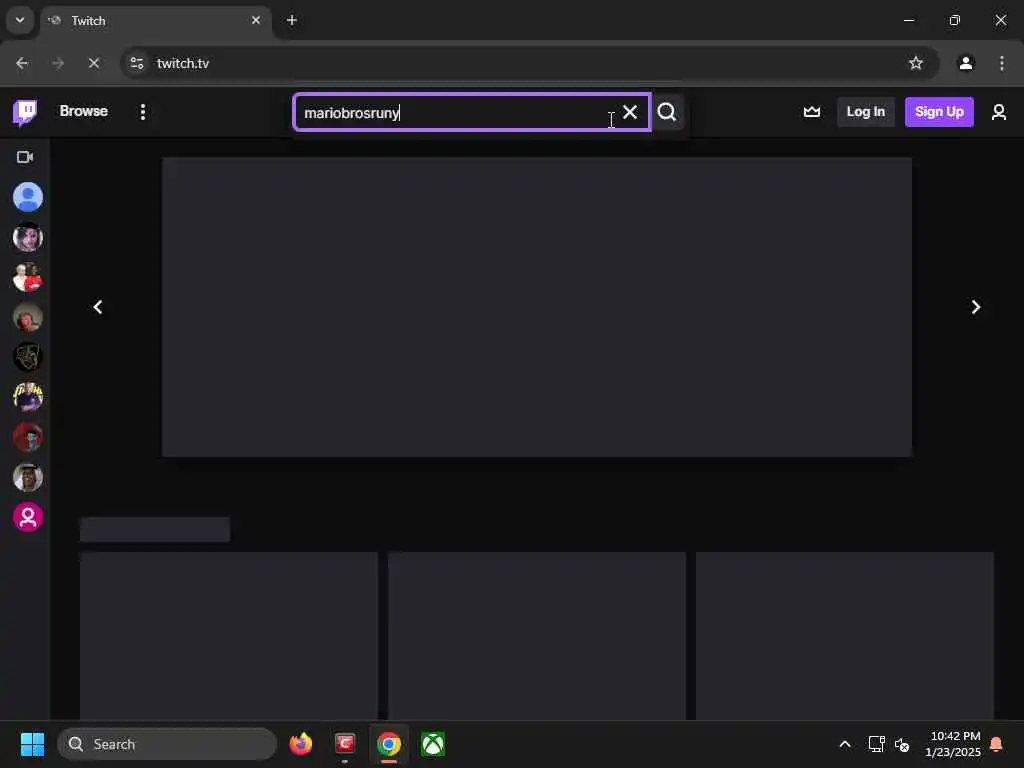Click the Sign Up button
Image resolution: width=1024 pixels, height=768 pixels.
[x=938, y=112]
